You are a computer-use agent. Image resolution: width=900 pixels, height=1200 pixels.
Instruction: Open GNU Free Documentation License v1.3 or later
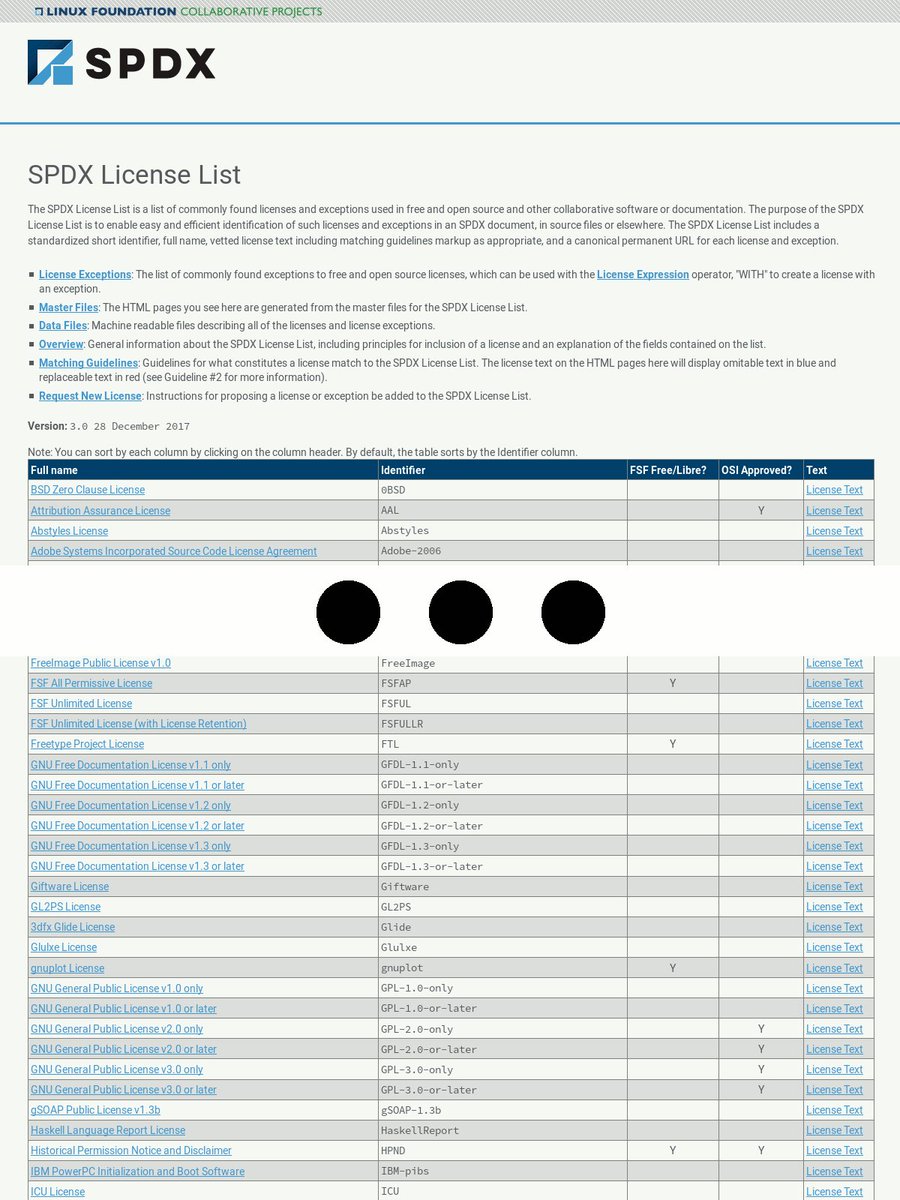(x=137, y=866)
